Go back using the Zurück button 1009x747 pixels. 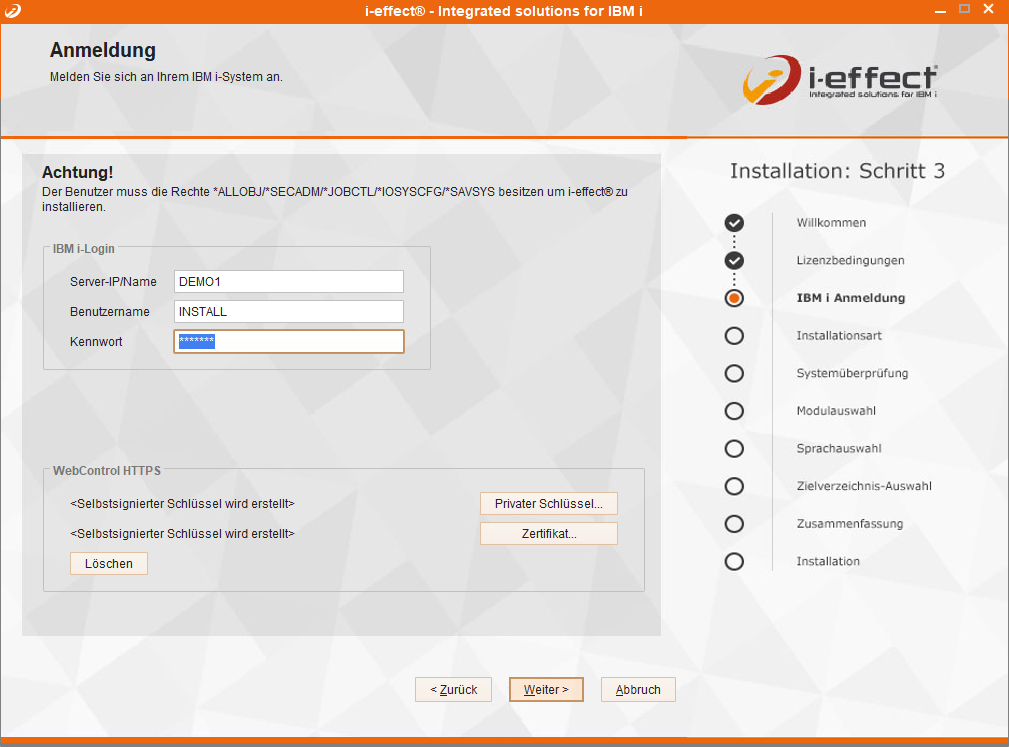coord(454,690)
